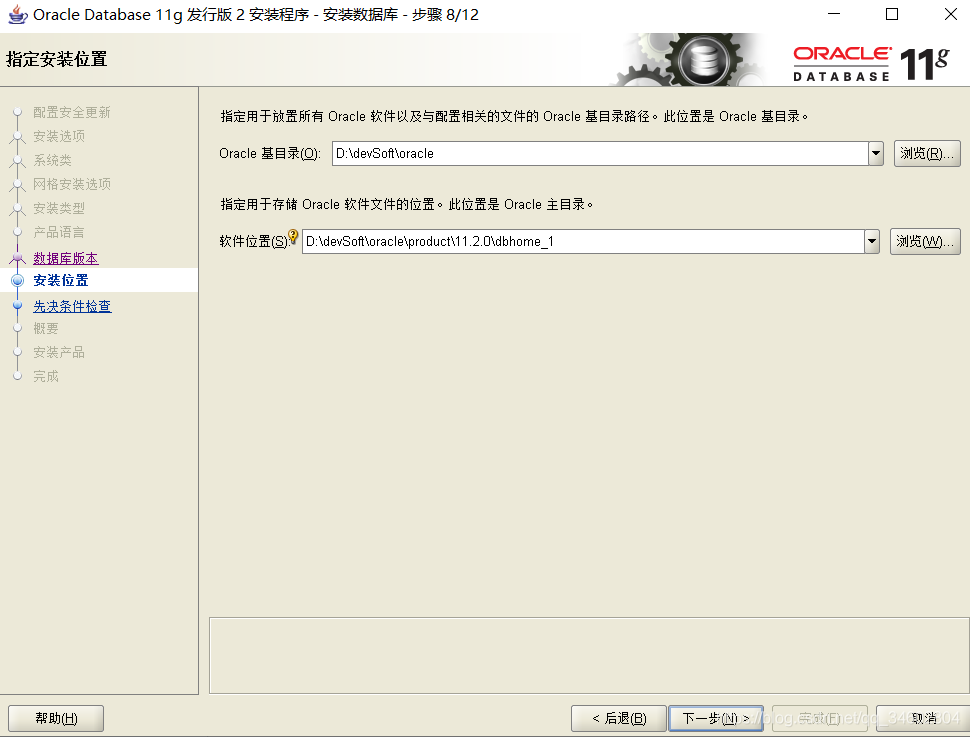Open the 软件位置 dropdown arrow
Image resolution: width=970 pixels, height=737 pixels.
pos(872,241)
